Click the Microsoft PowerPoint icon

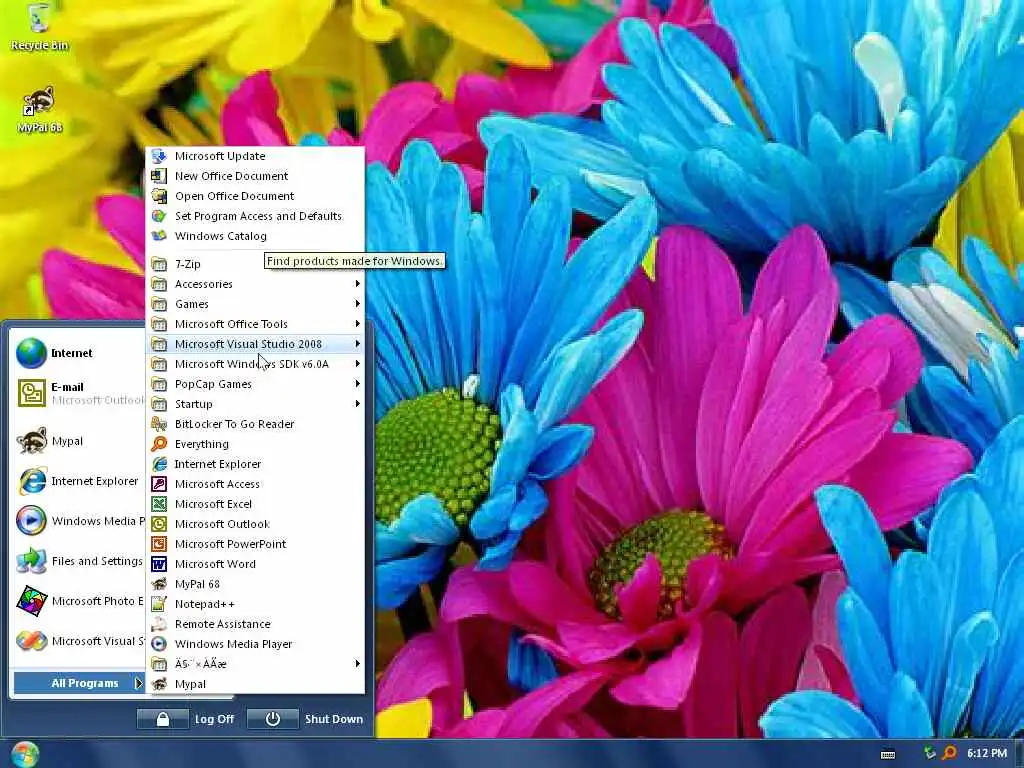tap(159, 544)
